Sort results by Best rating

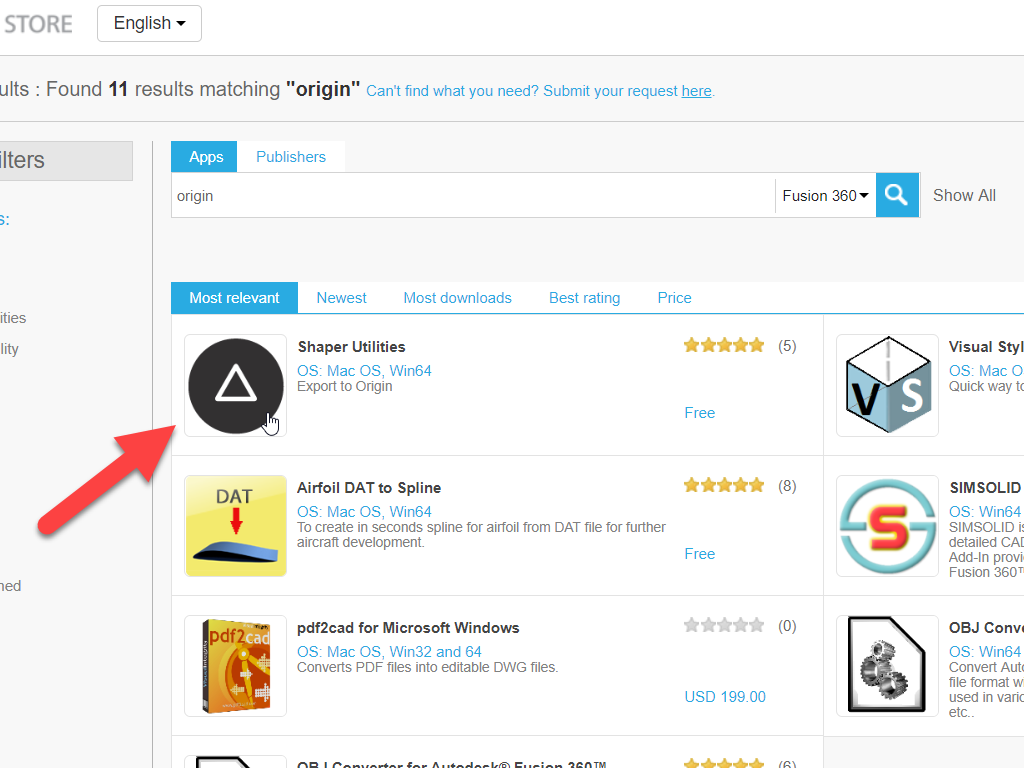[584, 298]
